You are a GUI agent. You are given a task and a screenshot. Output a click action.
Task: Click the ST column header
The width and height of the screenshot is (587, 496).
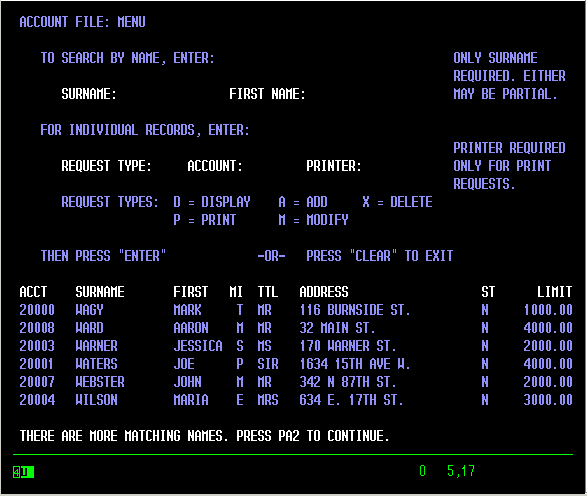pyautogui.click(x=488, y=292)
